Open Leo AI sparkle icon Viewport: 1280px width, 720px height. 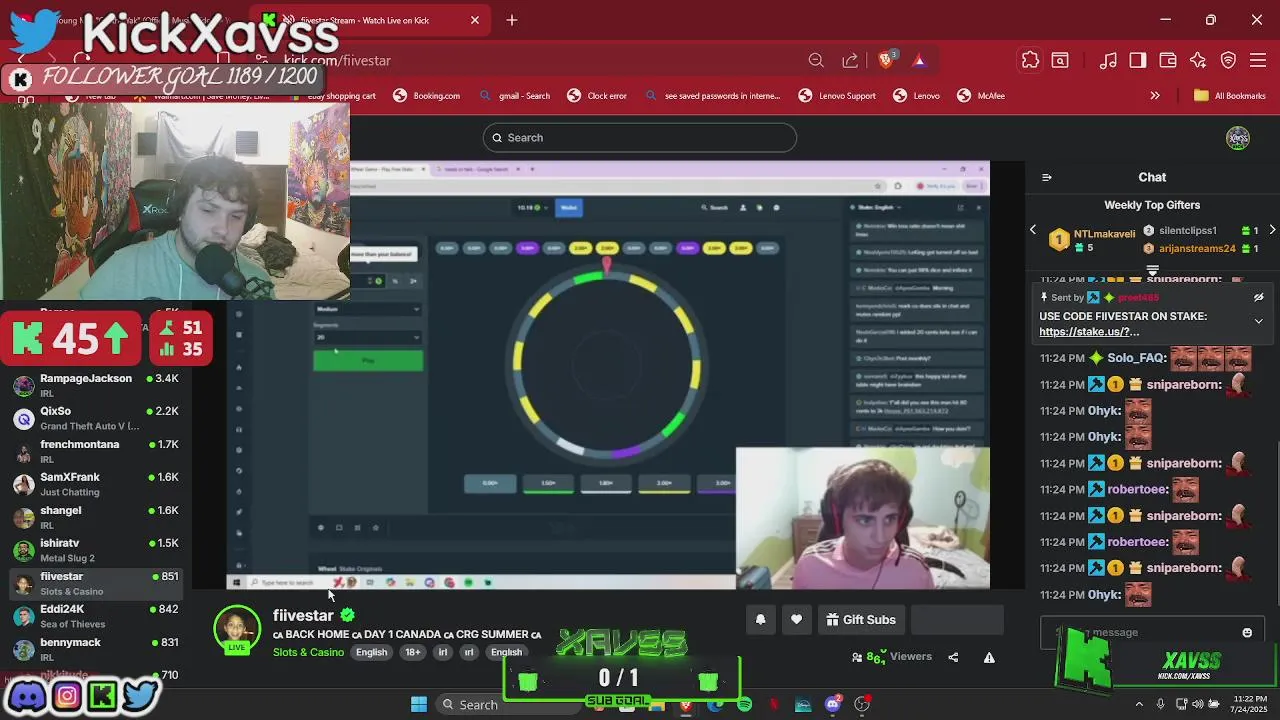click(1198, 61)
